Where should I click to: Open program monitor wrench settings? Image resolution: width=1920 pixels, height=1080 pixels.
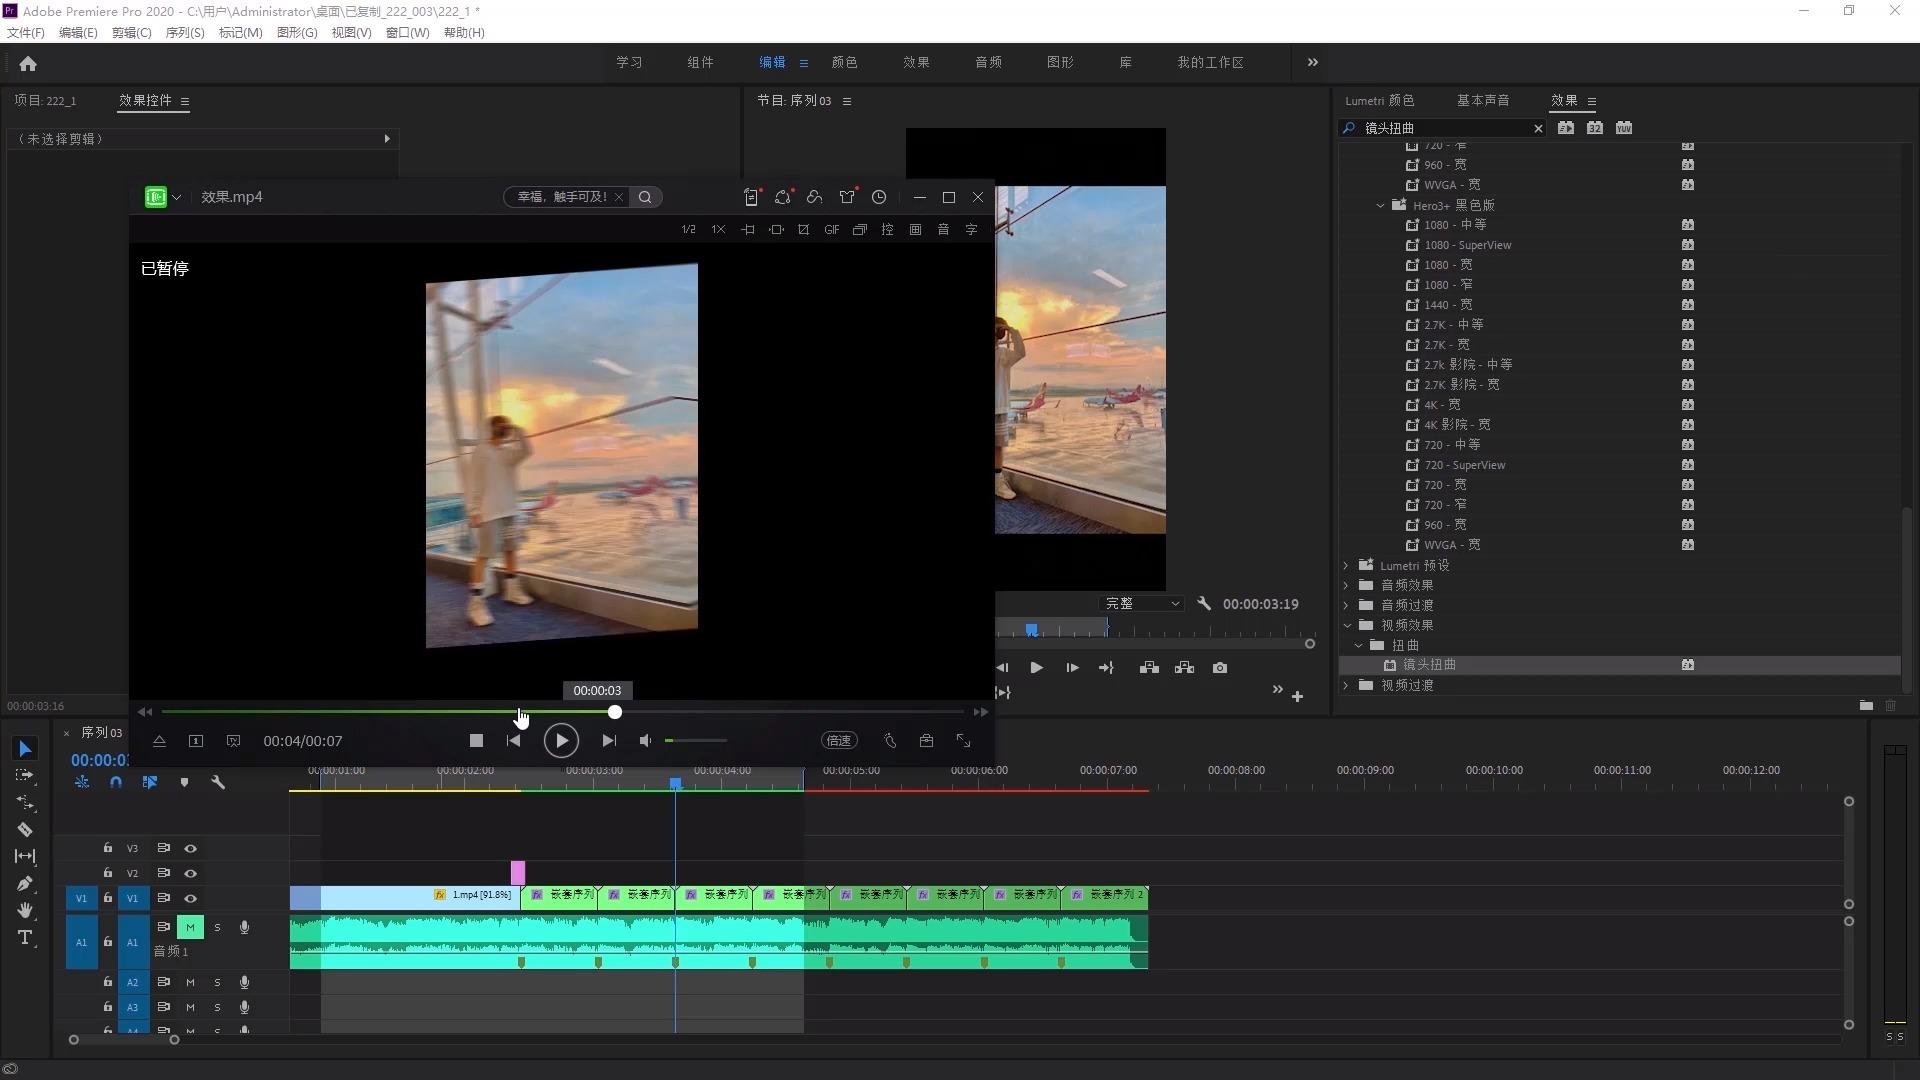click(1204, 604)
